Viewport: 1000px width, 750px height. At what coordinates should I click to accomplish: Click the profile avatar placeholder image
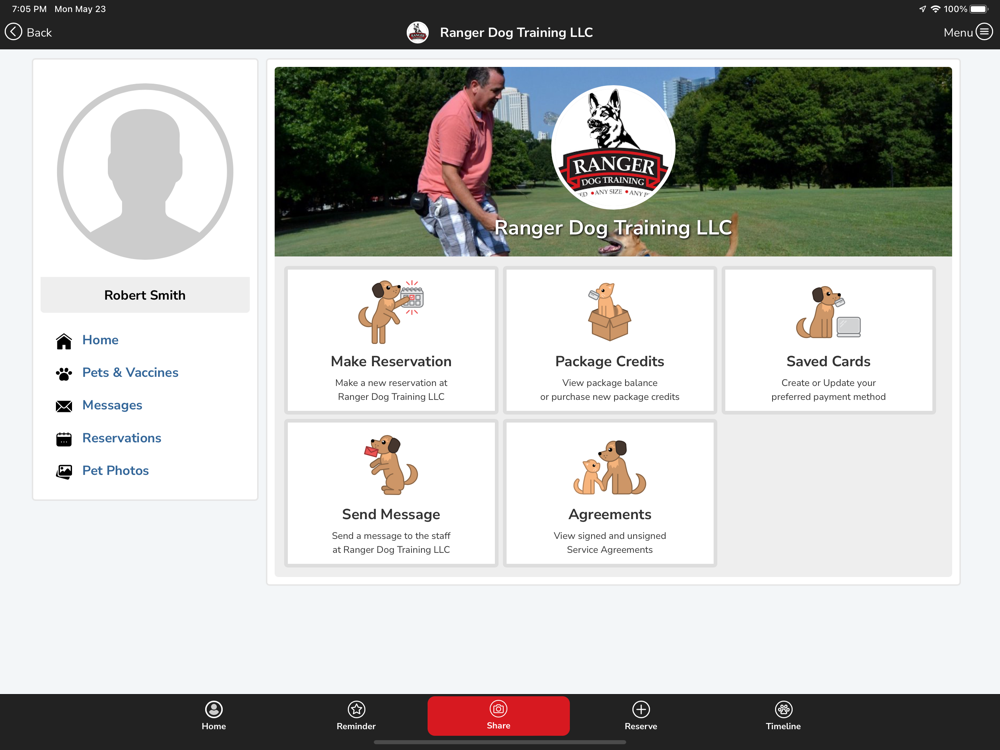[145, 172]
